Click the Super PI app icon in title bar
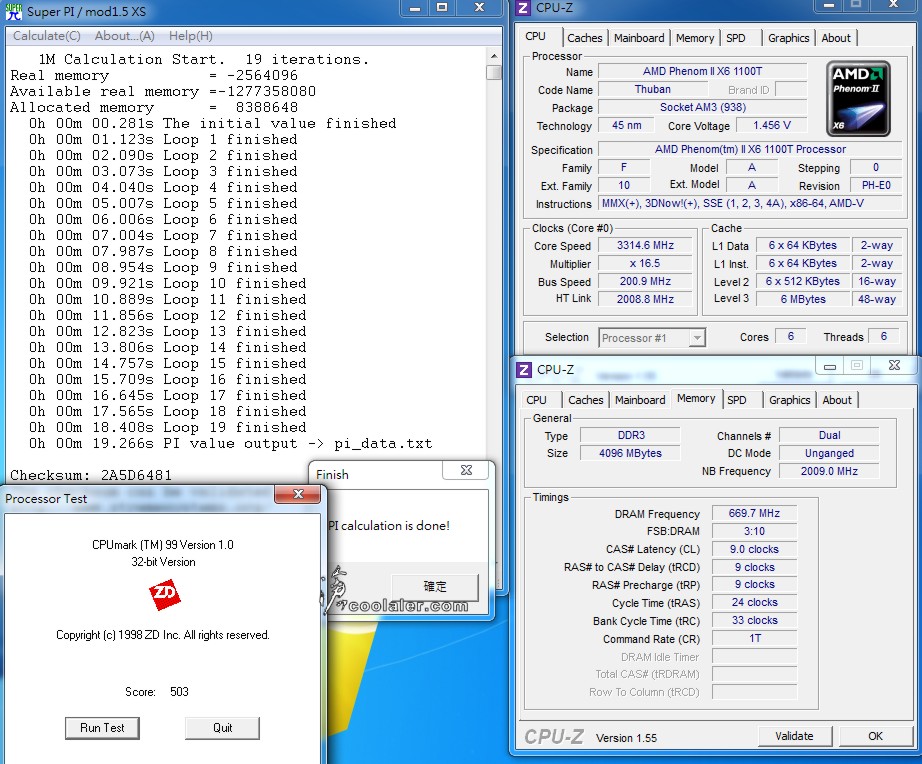This screenshot has height=764, width=922. click(x=13, y=11)
